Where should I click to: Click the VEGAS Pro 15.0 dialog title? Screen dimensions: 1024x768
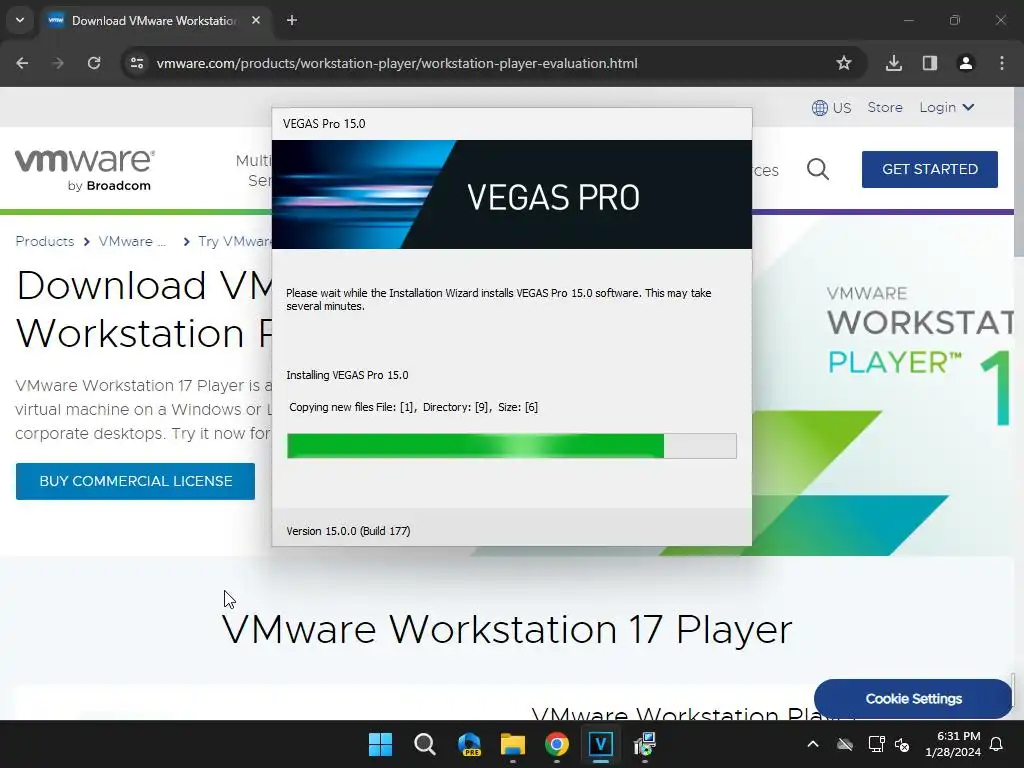tap(324, 124)
